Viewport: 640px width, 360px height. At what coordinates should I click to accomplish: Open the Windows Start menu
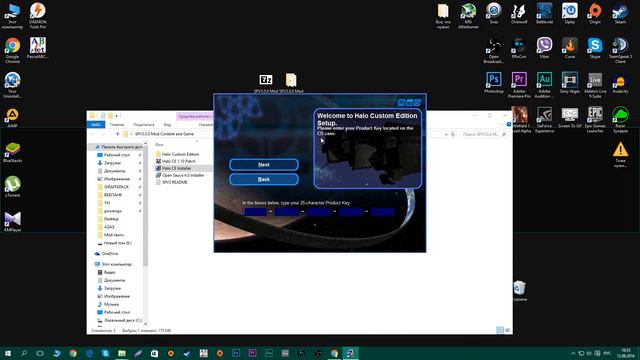[x=8, y=353]
